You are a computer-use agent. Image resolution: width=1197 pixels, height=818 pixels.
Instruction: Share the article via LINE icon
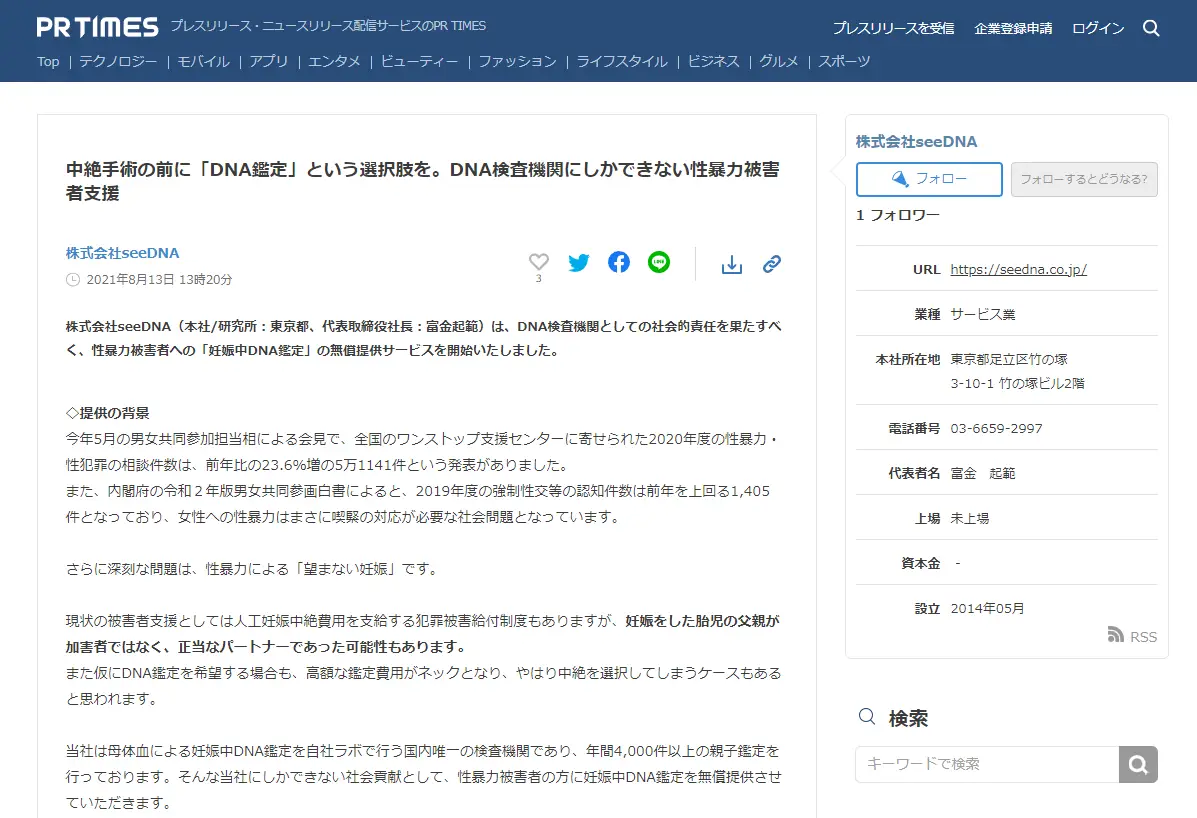pyautogui.click(x=659, y=262)
